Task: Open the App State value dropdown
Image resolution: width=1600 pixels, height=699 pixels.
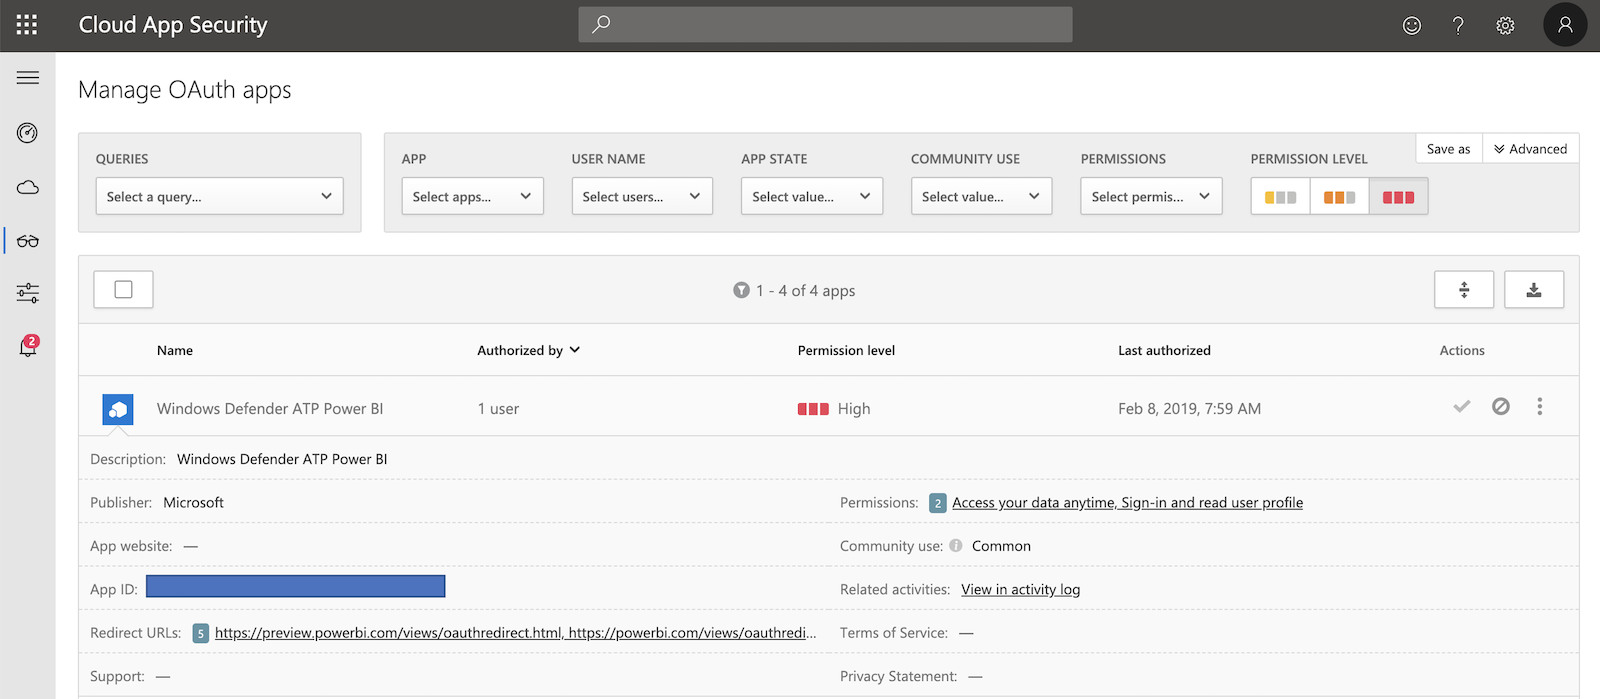Action: coord(812,196)
